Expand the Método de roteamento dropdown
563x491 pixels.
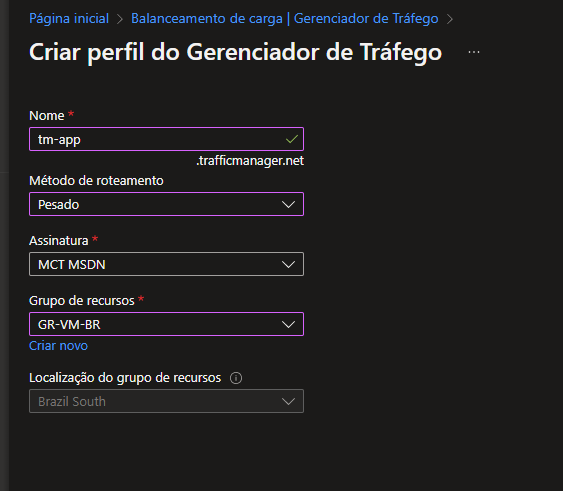point(166,204)
